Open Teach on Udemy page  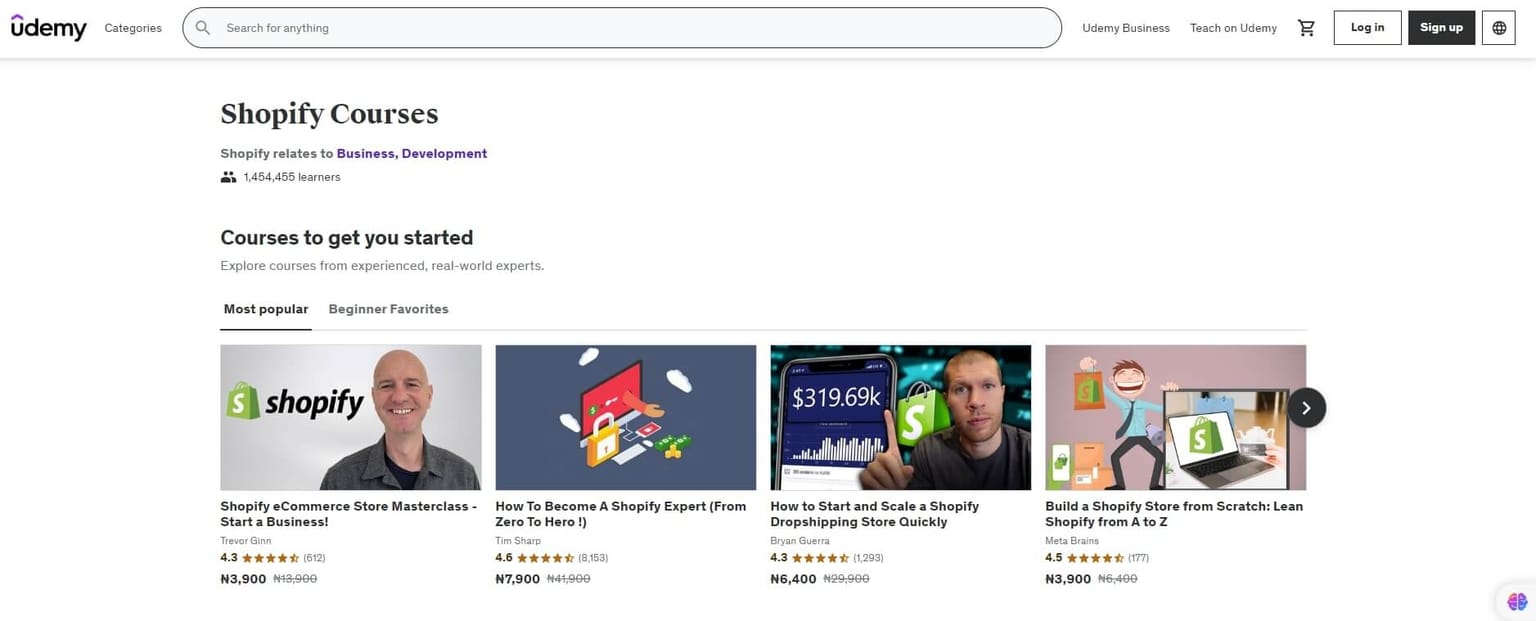point(1233,27)
